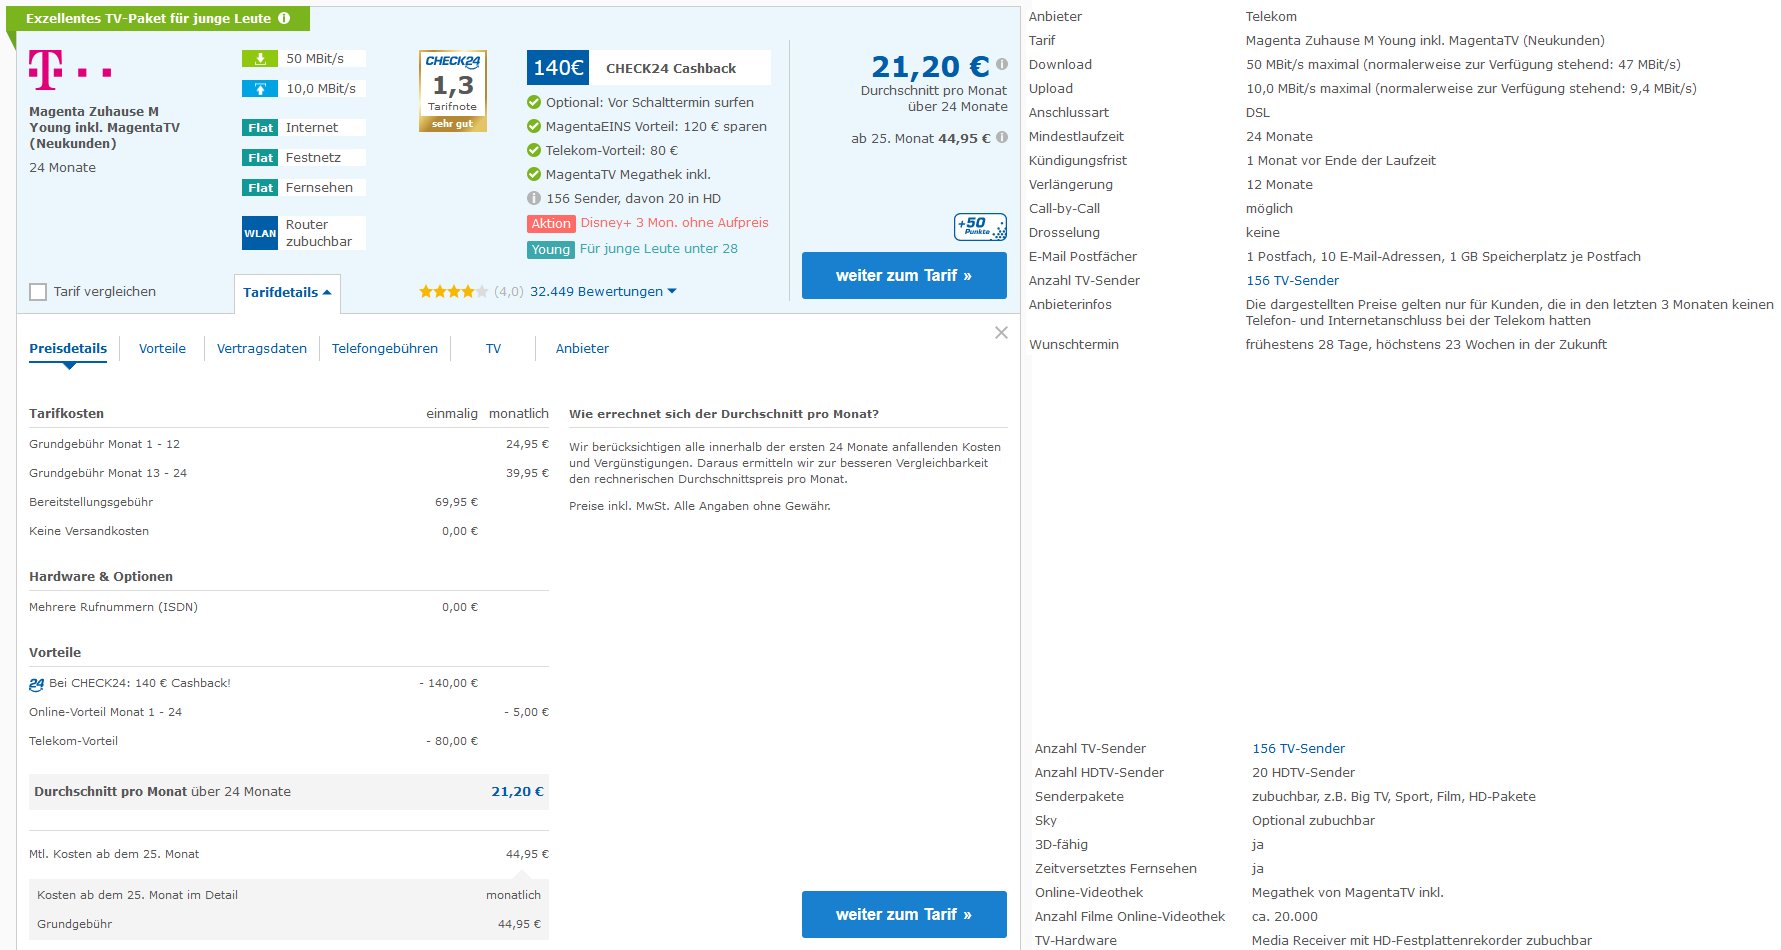The image size is (1781, 950).
Task: Open 156 TV-Sender link in contract table
Action: coord(1292,281)
